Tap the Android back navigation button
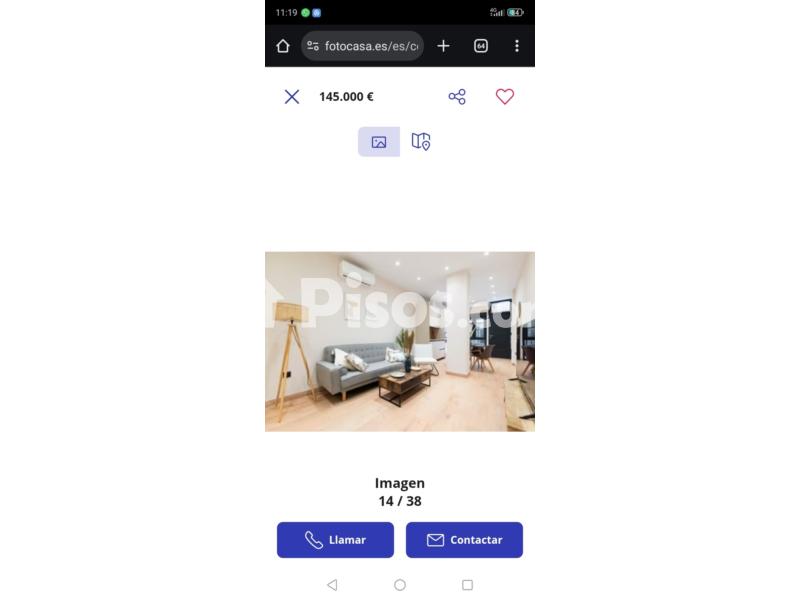The height and width of the screenshot is (600, 800). [332, 585]
